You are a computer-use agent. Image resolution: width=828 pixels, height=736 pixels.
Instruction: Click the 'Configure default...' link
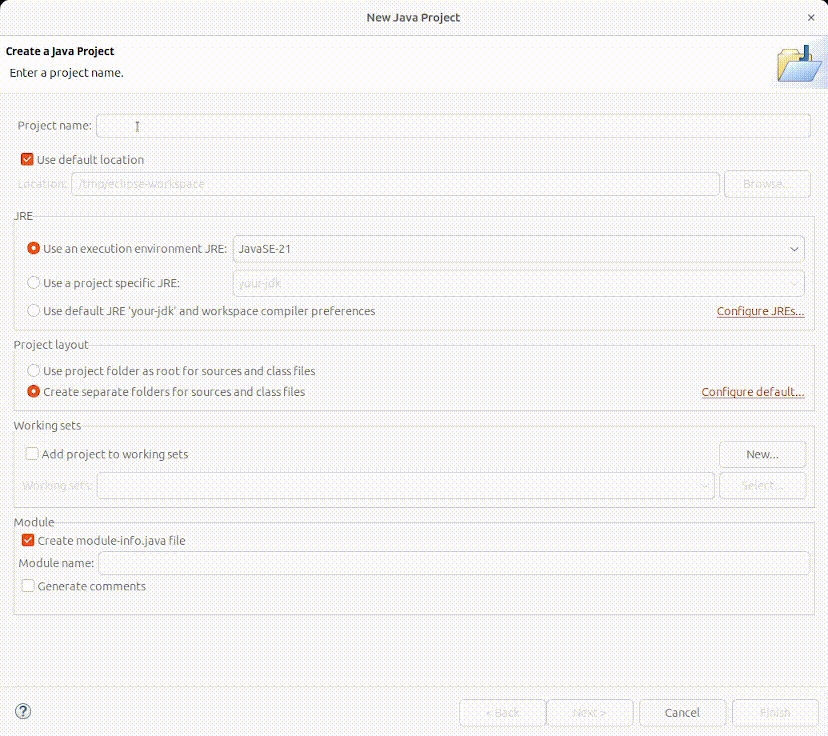coord(753,391)
